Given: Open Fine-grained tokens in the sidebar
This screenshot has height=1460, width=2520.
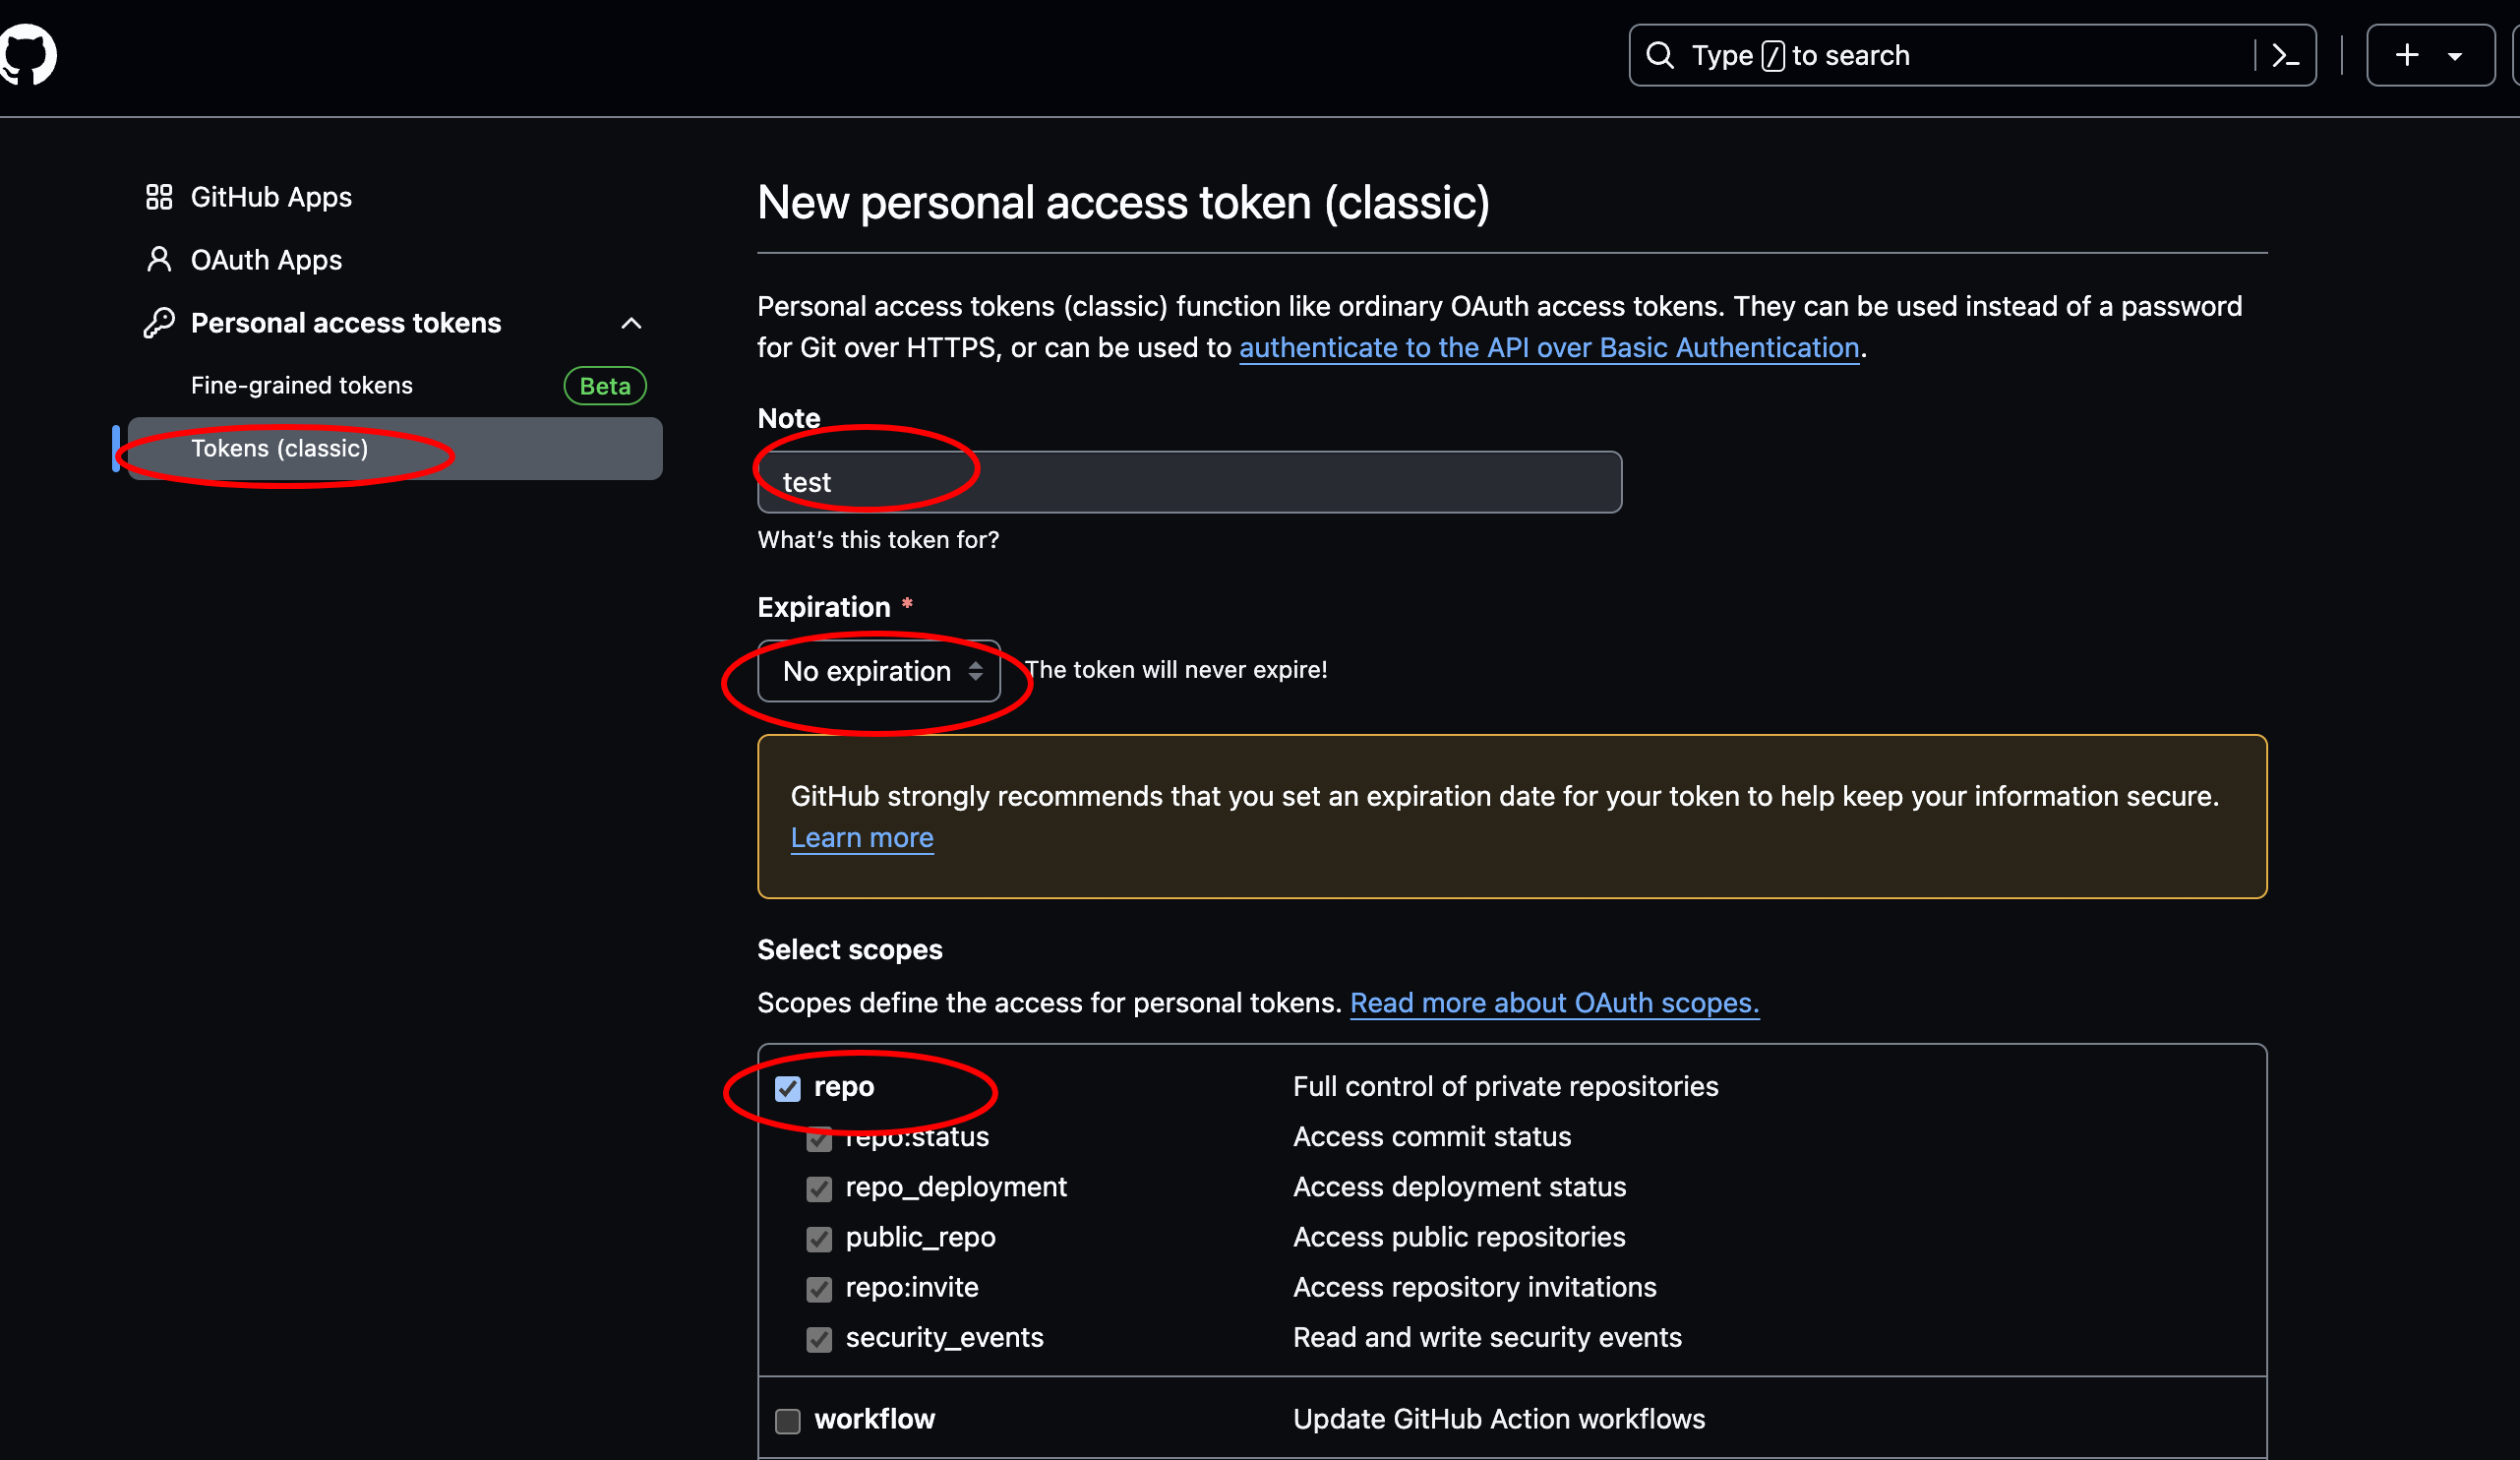Looking at the screenshot, I should pos(302,386).
